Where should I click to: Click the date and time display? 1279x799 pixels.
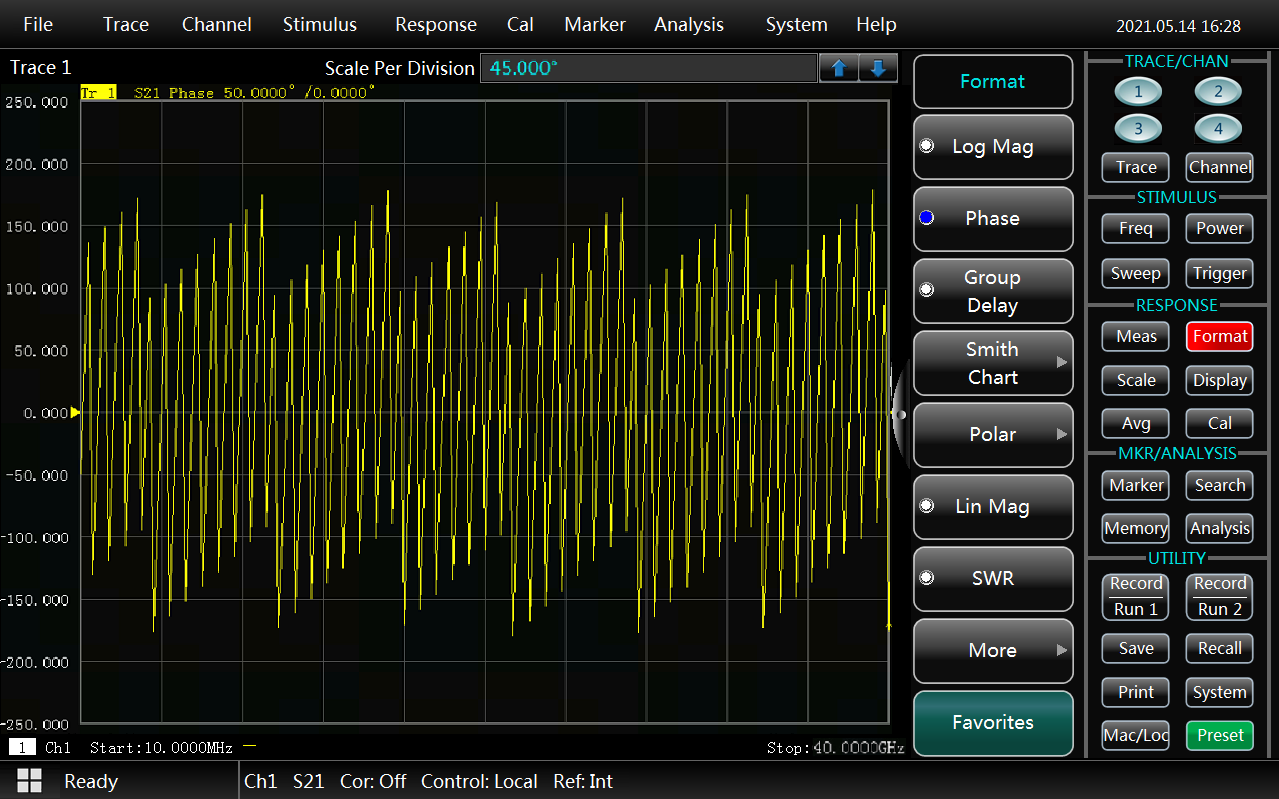tap(1178, 26)
